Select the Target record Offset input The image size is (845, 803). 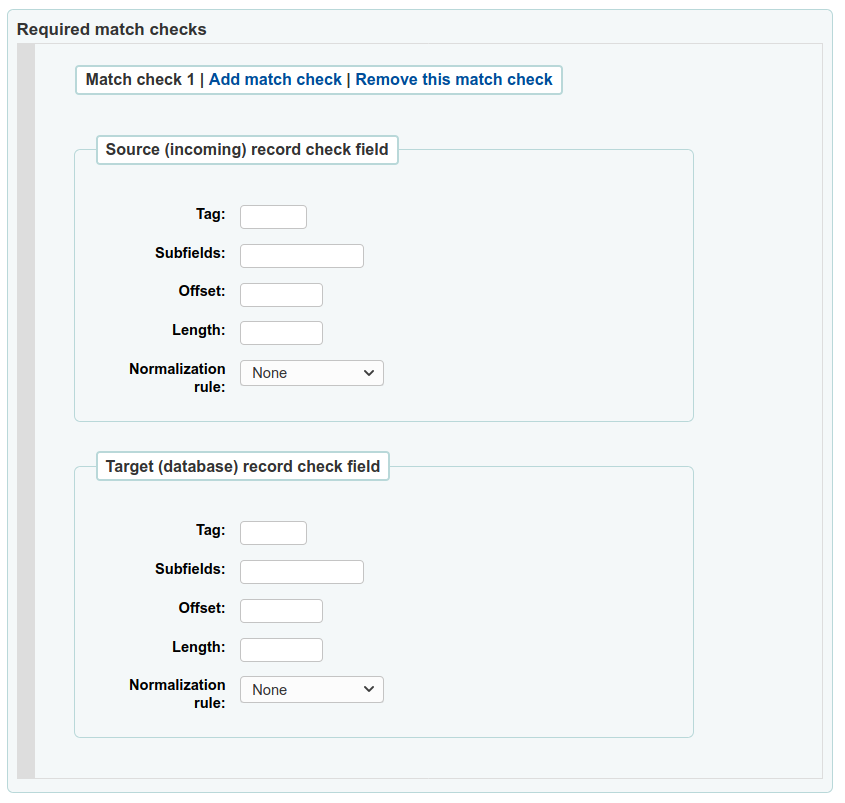[281, 611]
